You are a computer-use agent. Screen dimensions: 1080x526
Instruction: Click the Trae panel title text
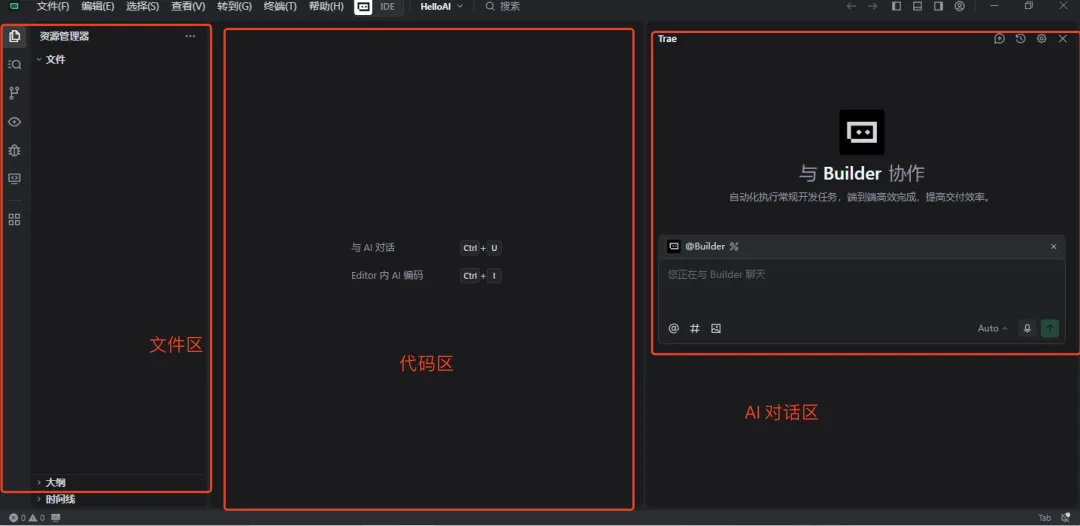[x=667, y=39]
